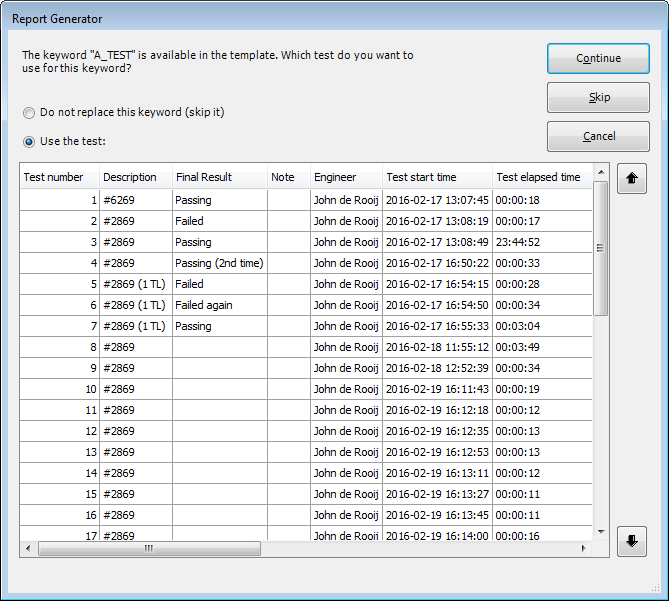Click the Cancel button
This screenshot has width=669, height=601.
tap(598, 136)
